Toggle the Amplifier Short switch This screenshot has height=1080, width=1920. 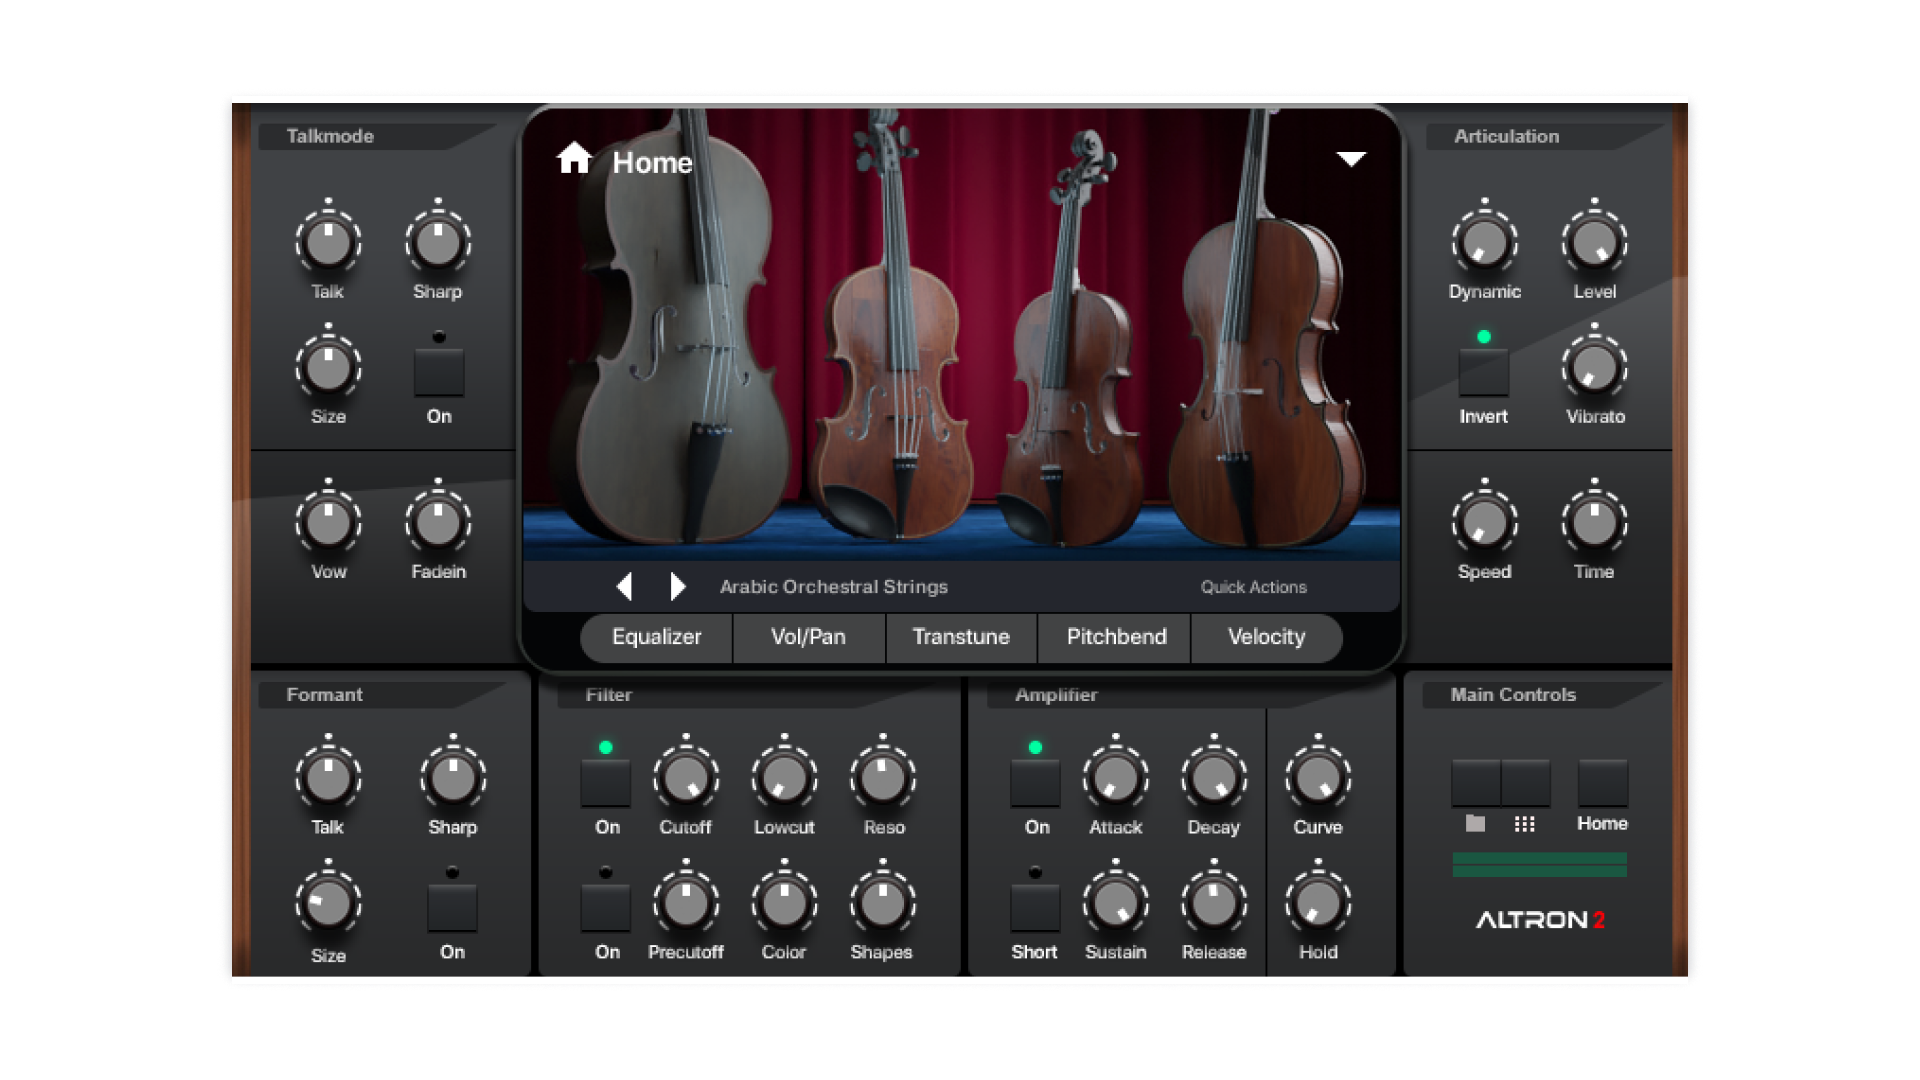click(1035, 906)
